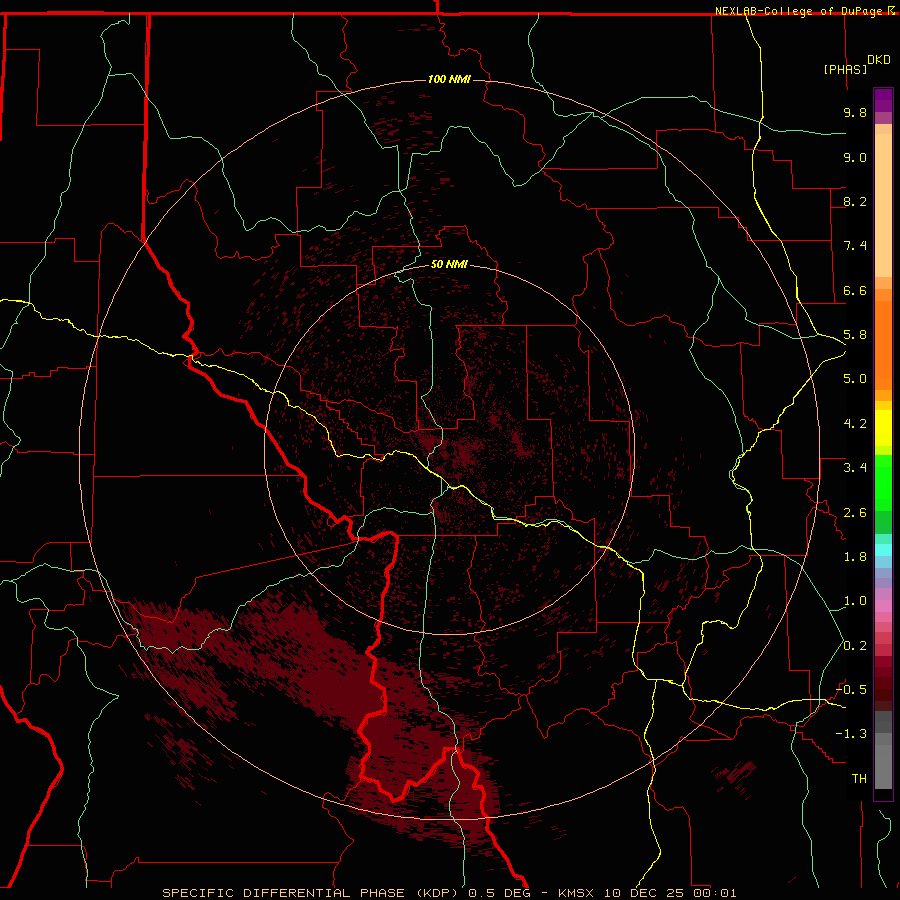Click the NEXLAB-College of DuPage credit text

800,11
